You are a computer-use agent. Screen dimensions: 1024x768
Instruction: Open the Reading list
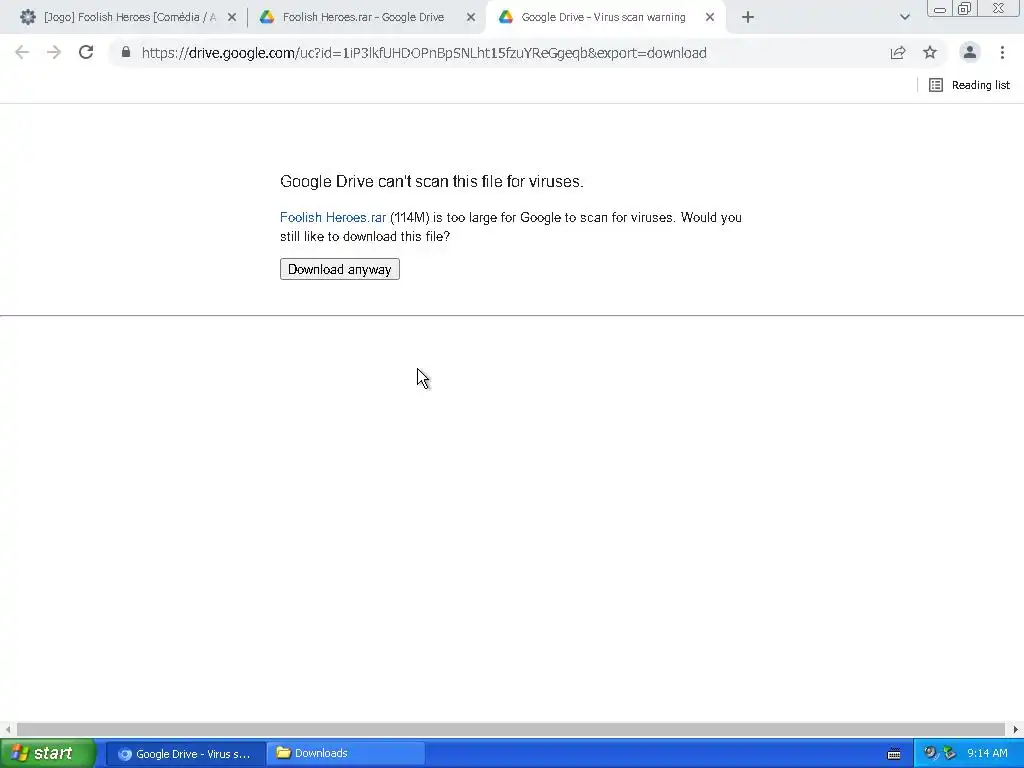pos(969,85)
